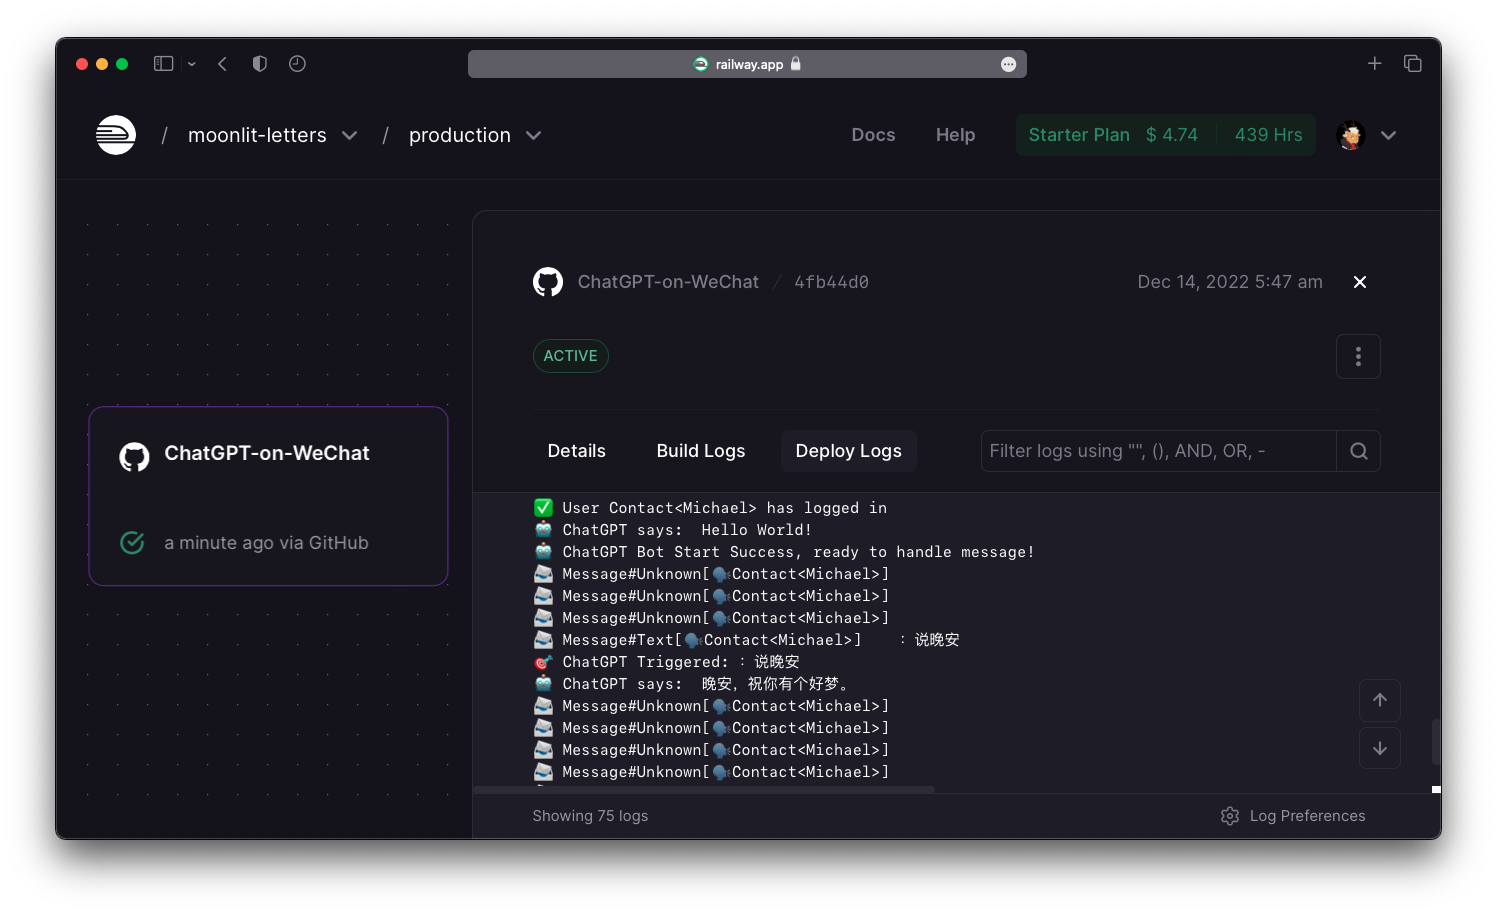Click the Railway logo home icon
1497x913 pixels.
(116, 135)
